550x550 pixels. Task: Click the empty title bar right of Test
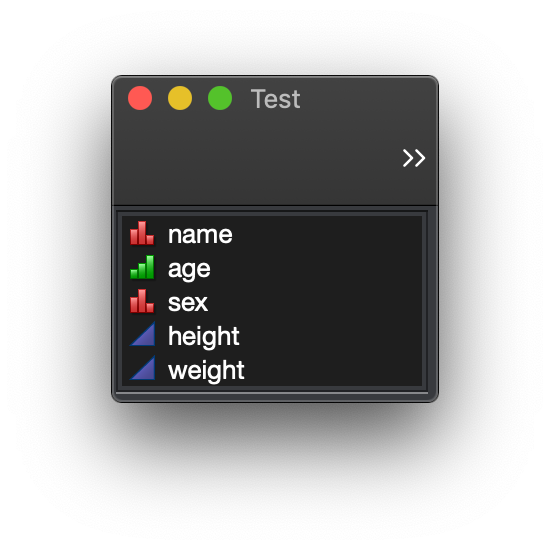(367, 98)
